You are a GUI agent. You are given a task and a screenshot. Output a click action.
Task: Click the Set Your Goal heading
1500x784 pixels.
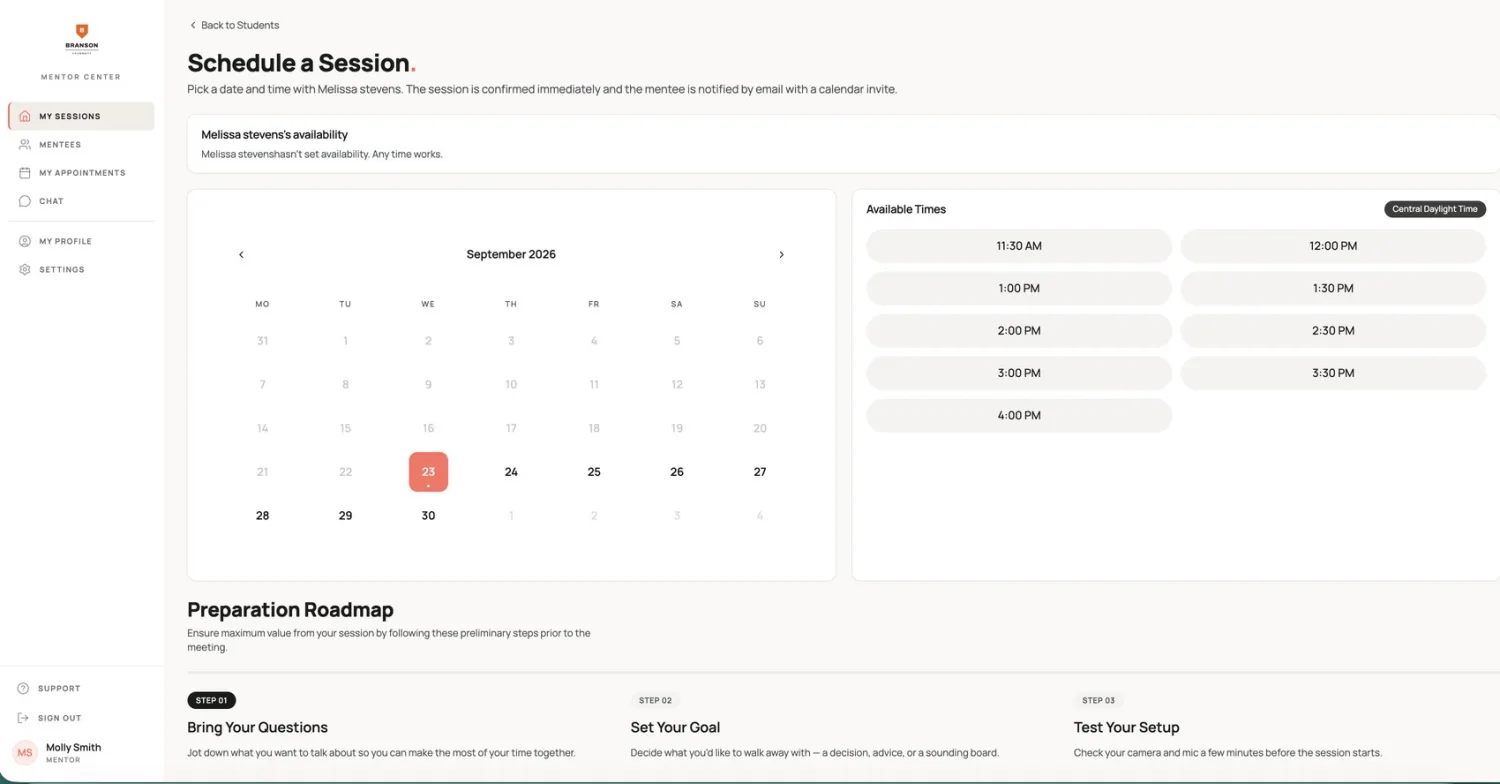pyautogui.click(x=675, y=727)
